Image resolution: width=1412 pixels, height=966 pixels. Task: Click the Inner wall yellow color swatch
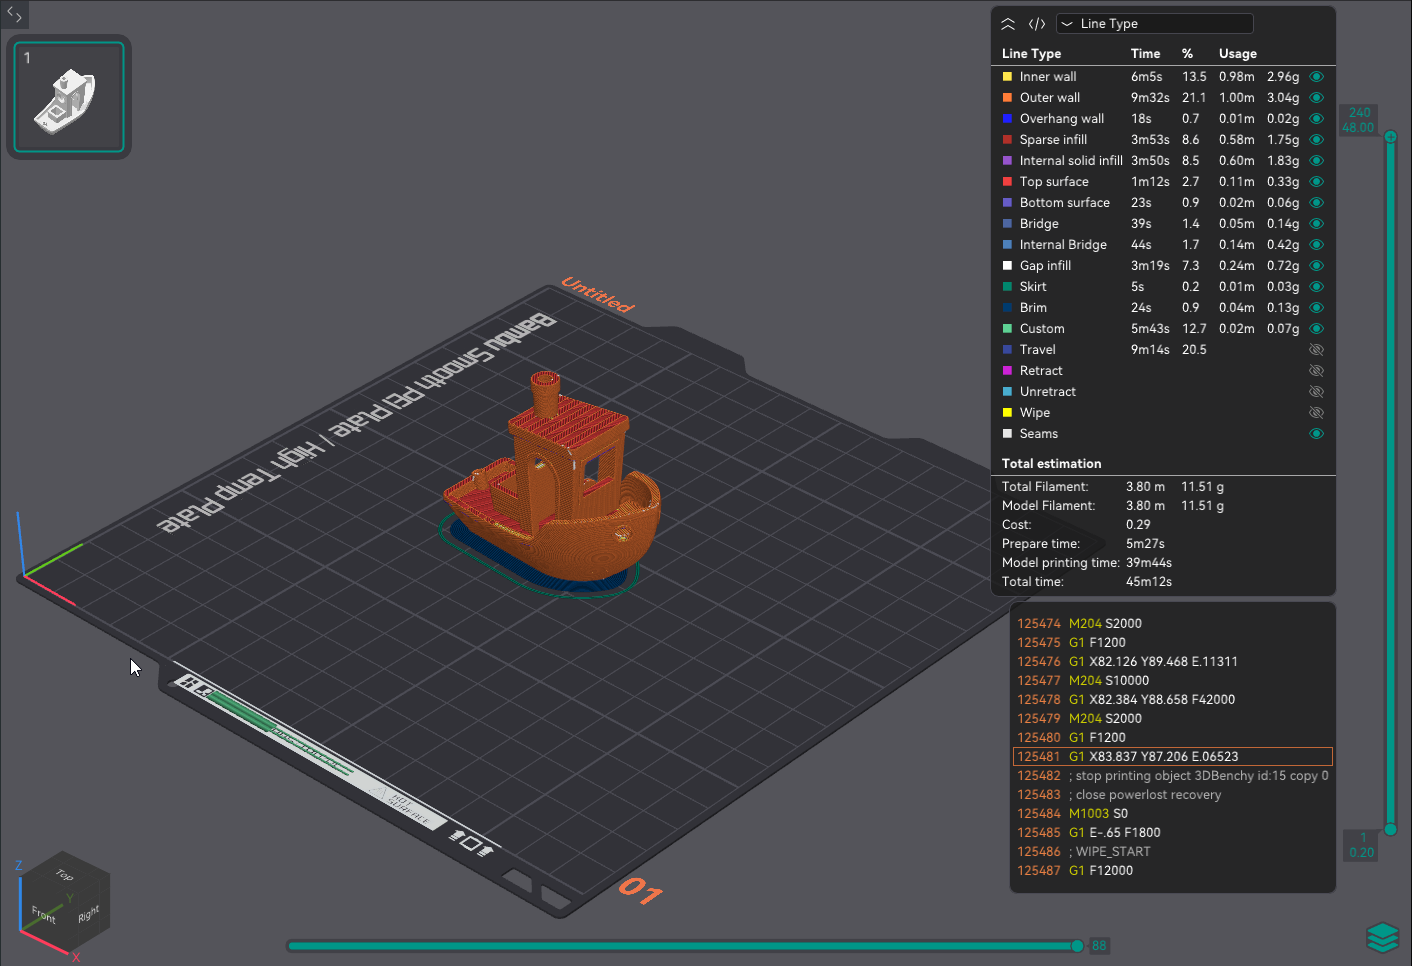coord(1007,77)
